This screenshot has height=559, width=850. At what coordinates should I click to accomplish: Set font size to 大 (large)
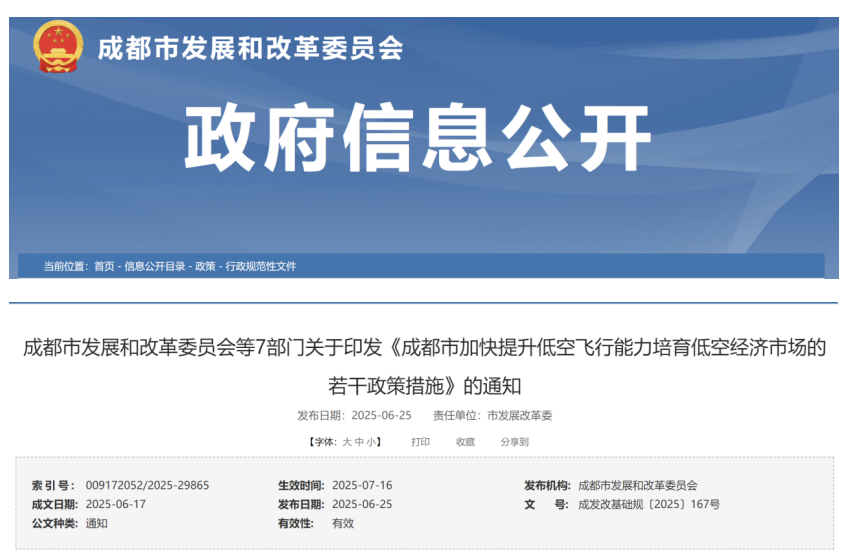[x=346, y=442]
